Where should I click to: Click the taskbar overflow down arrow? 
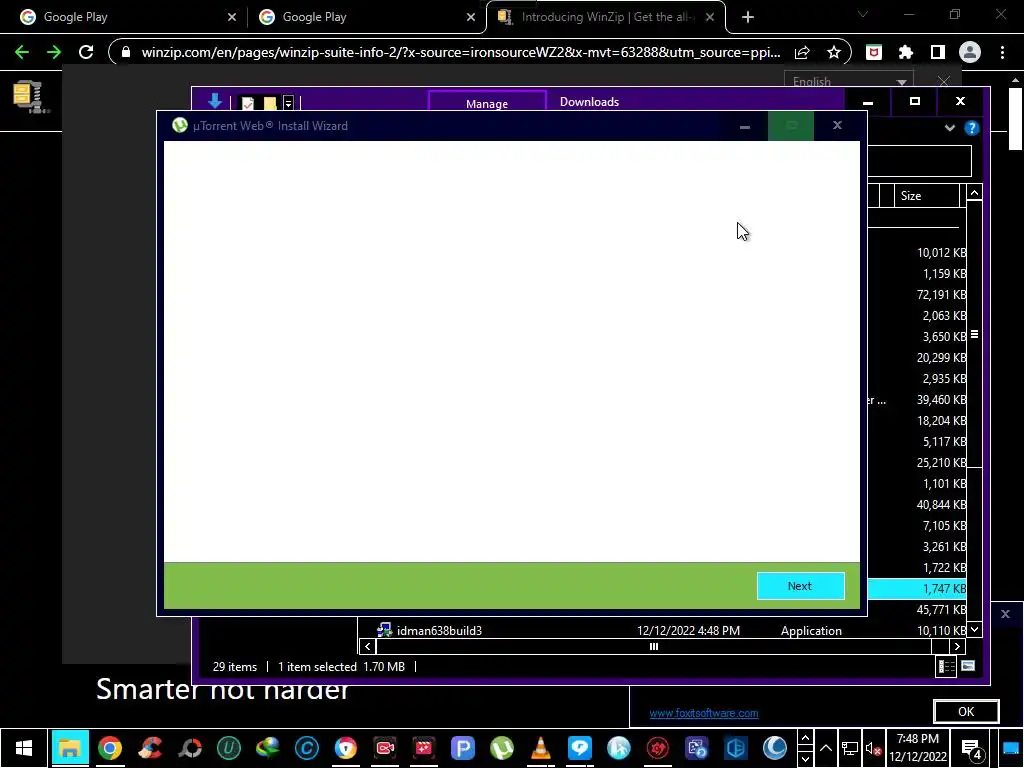coord(805,758)
